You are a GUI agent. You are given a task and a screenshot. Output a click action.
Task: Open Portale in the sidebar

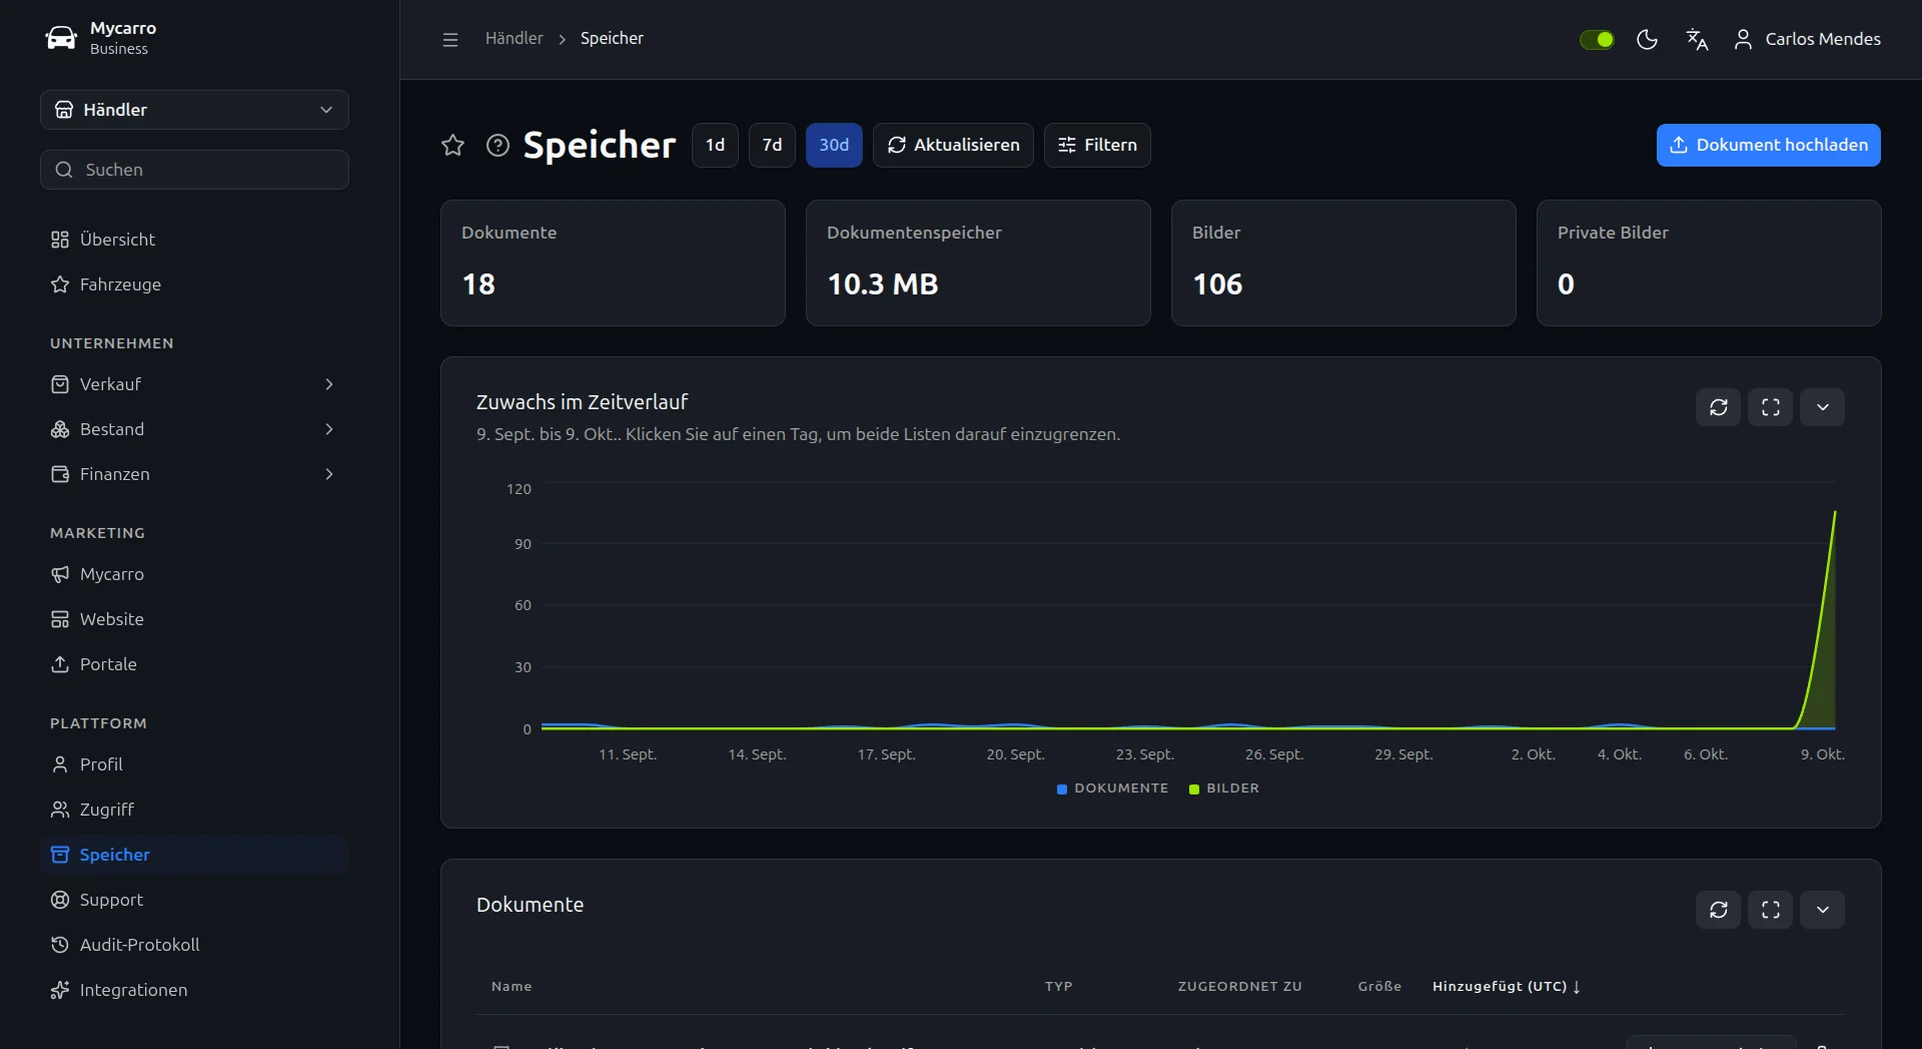[x=194, y=664]
